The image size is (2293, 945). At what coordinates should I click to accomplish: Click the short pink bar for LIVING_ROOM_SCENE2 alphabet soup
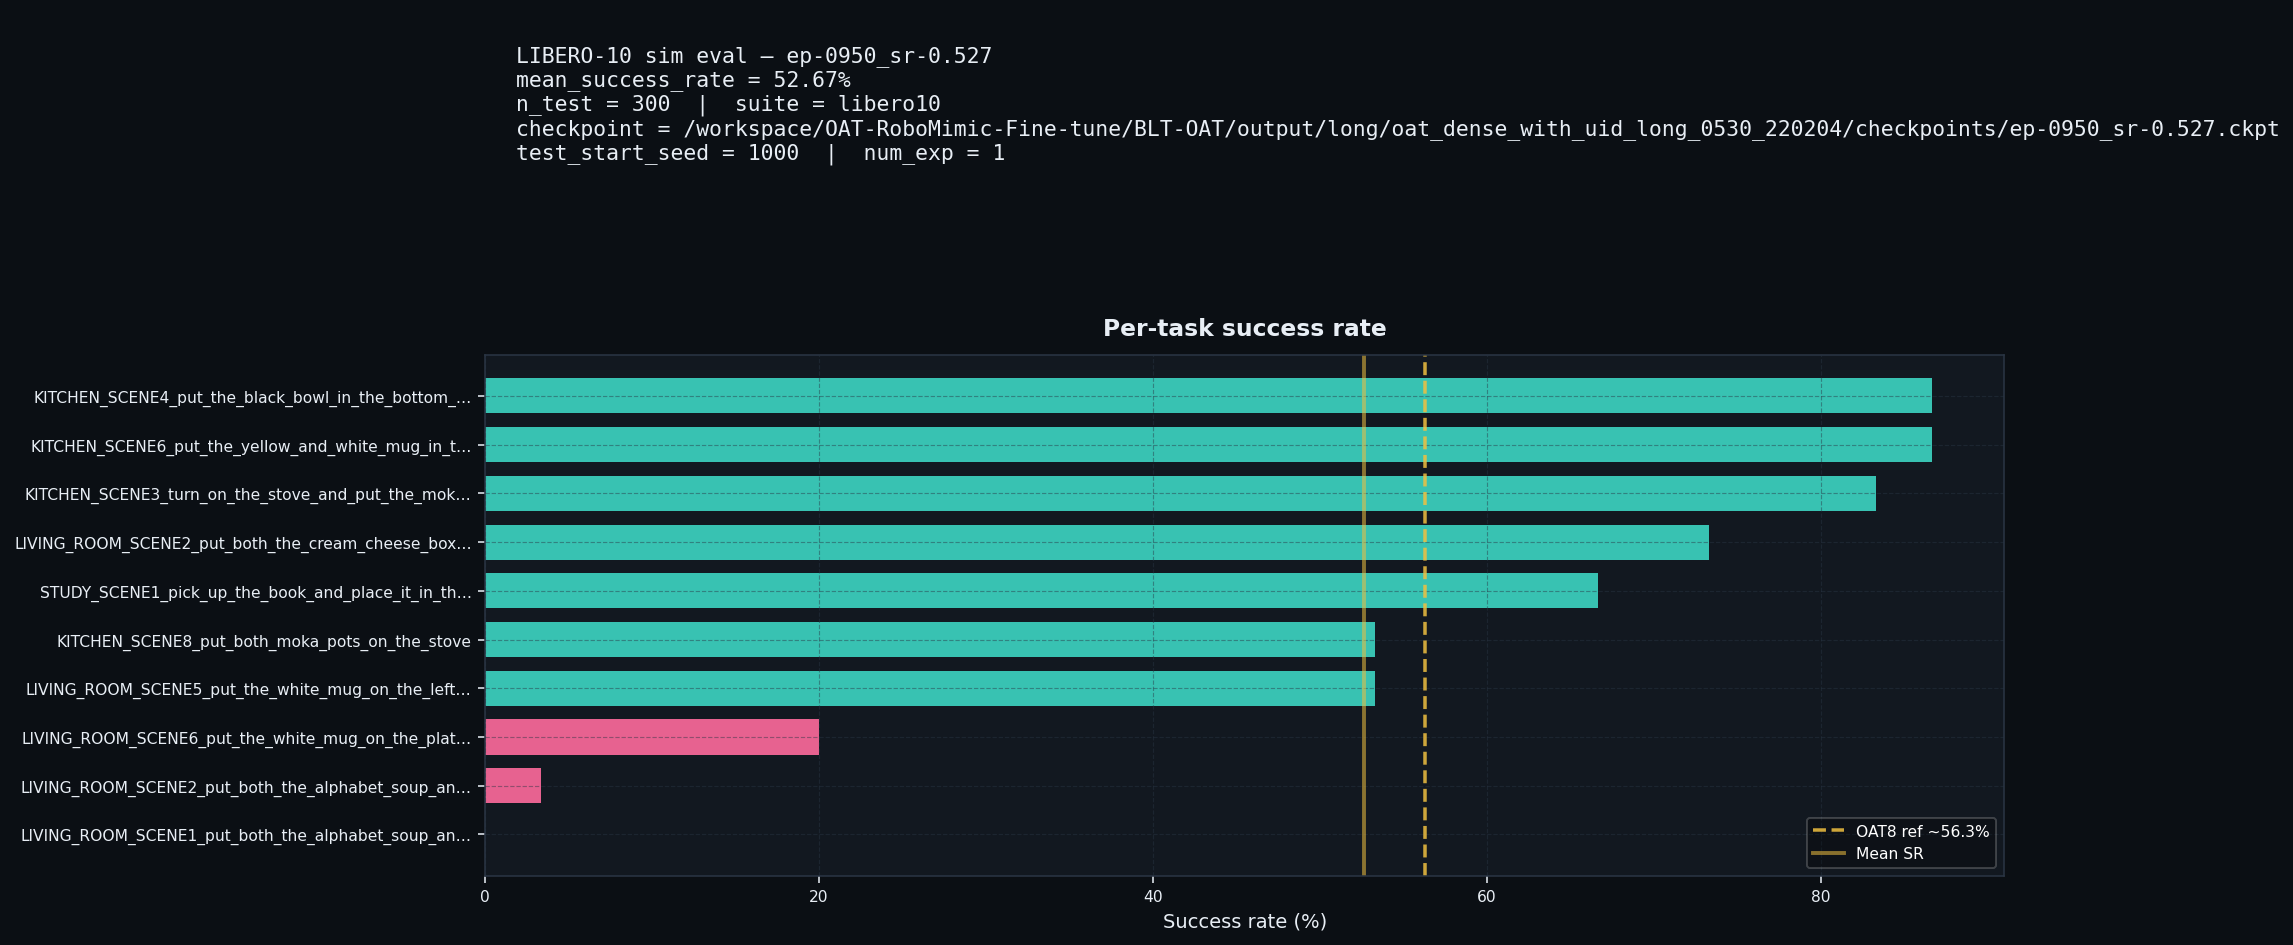point(513,786)
